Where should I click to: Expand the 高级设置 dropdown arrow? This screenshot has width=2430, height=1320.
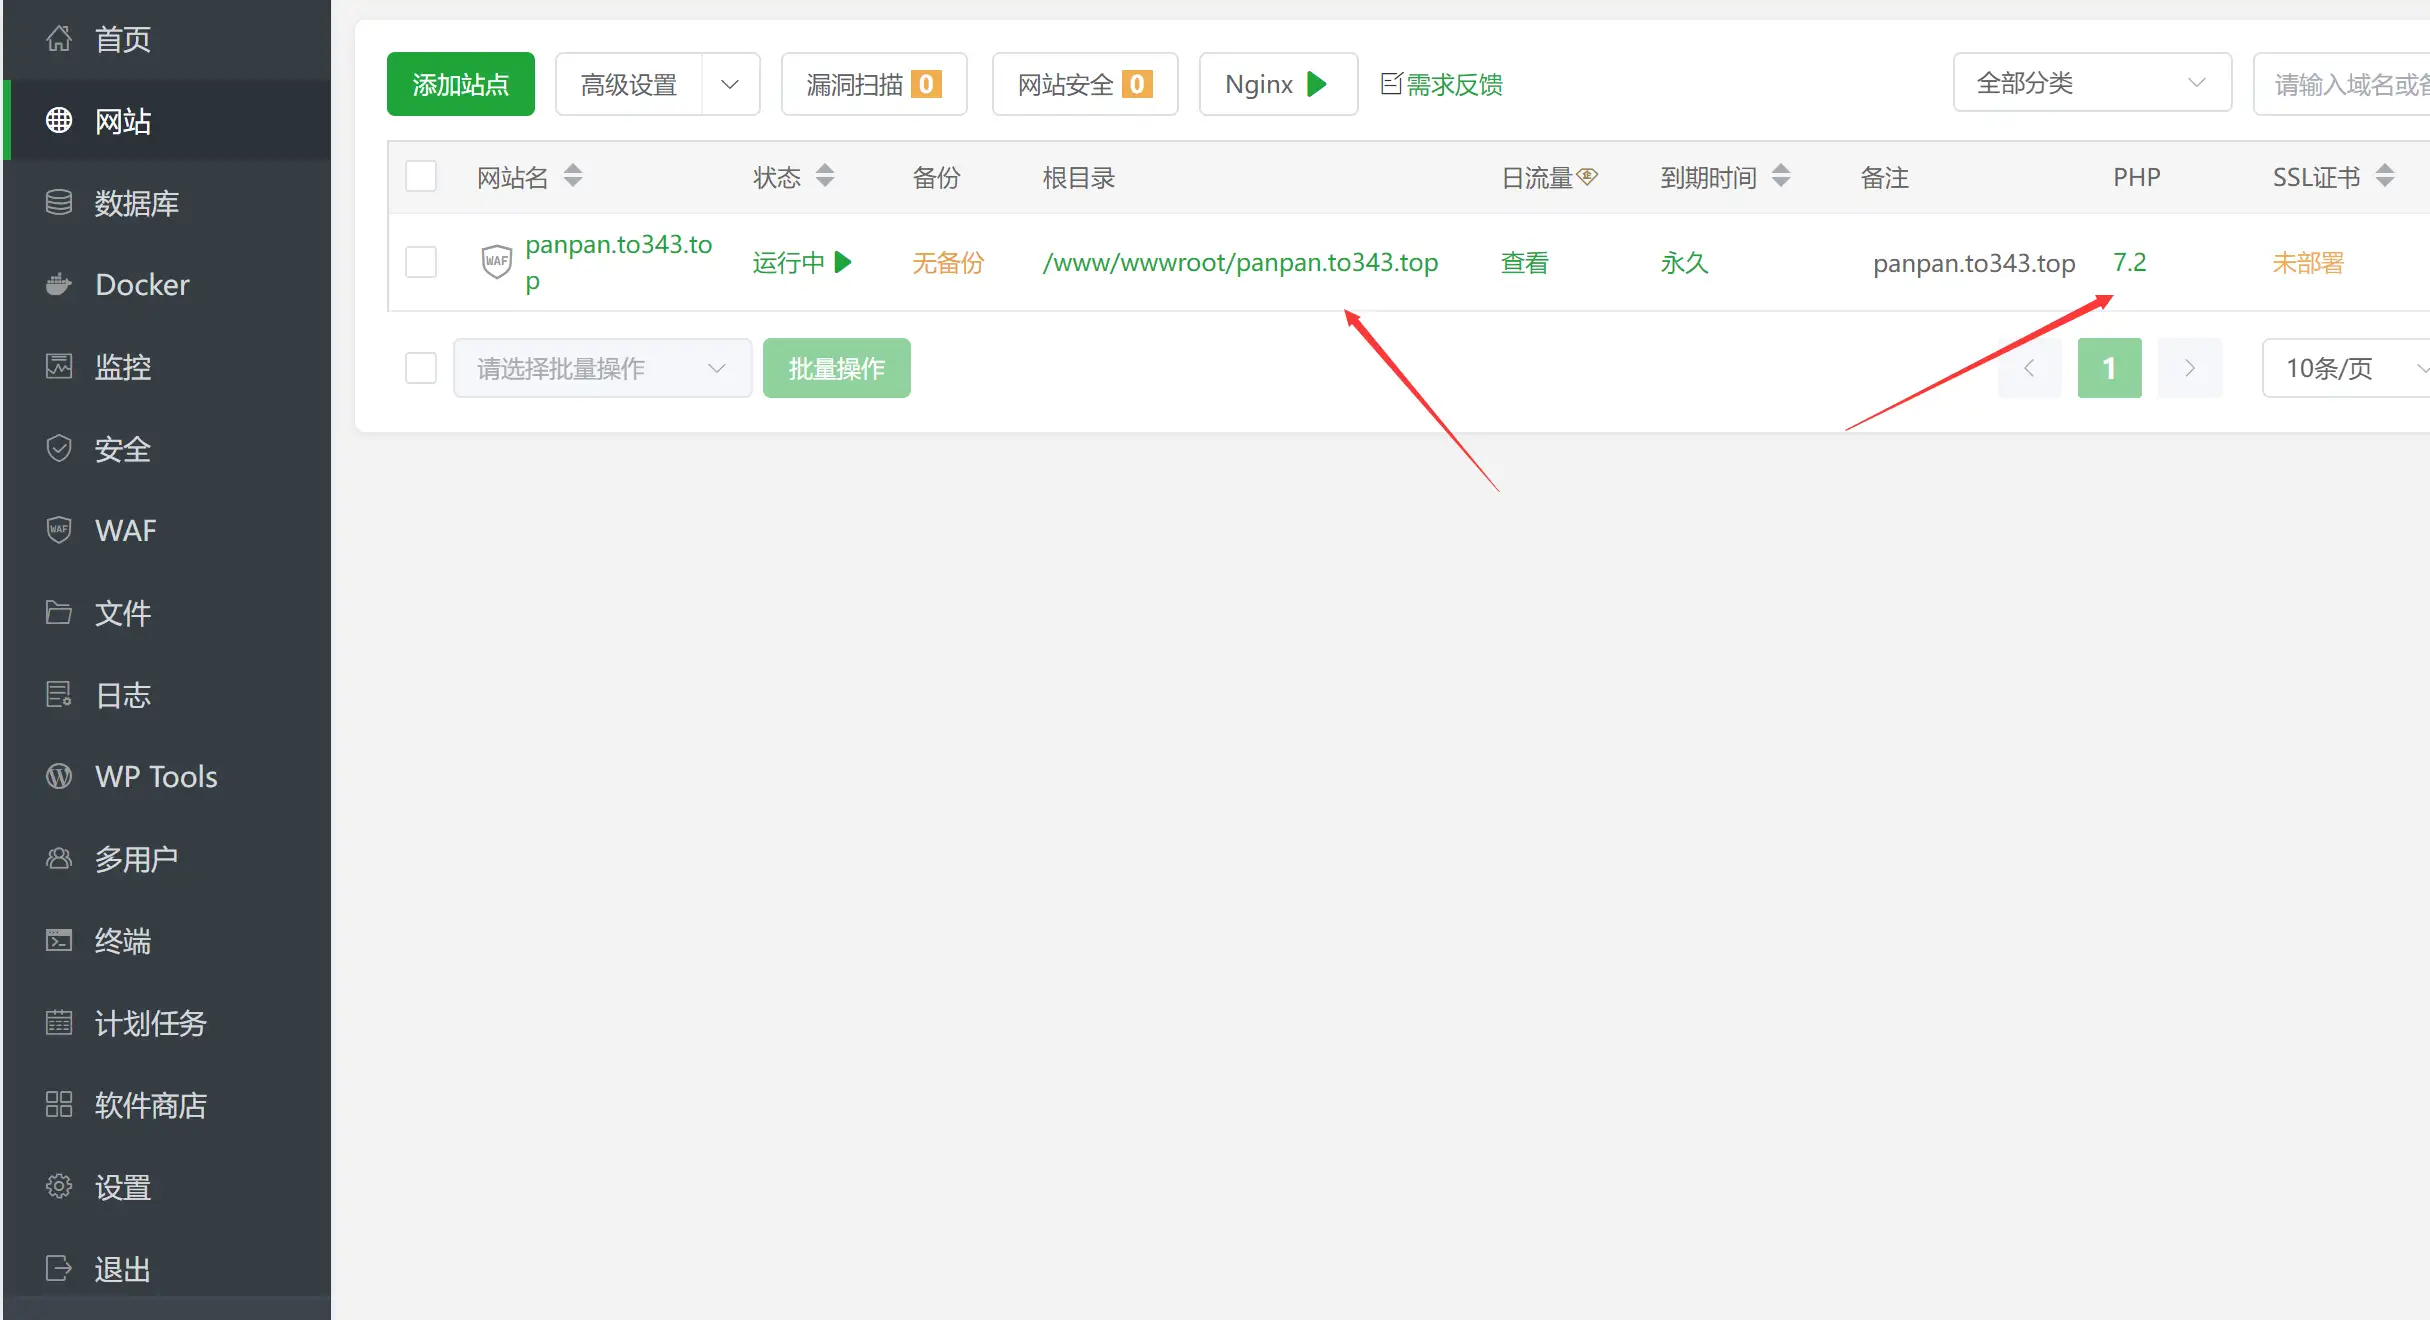(729, 84)
